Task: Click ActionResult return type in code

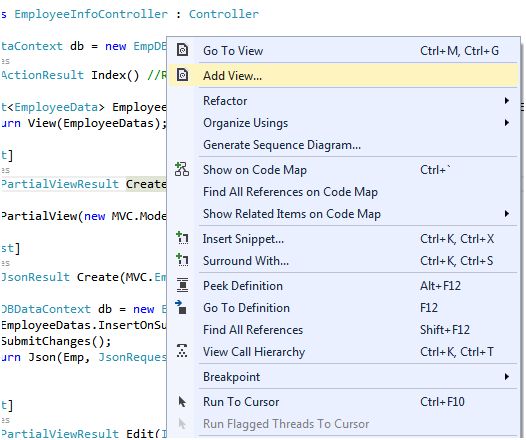Action: click(x=42, y=75)
